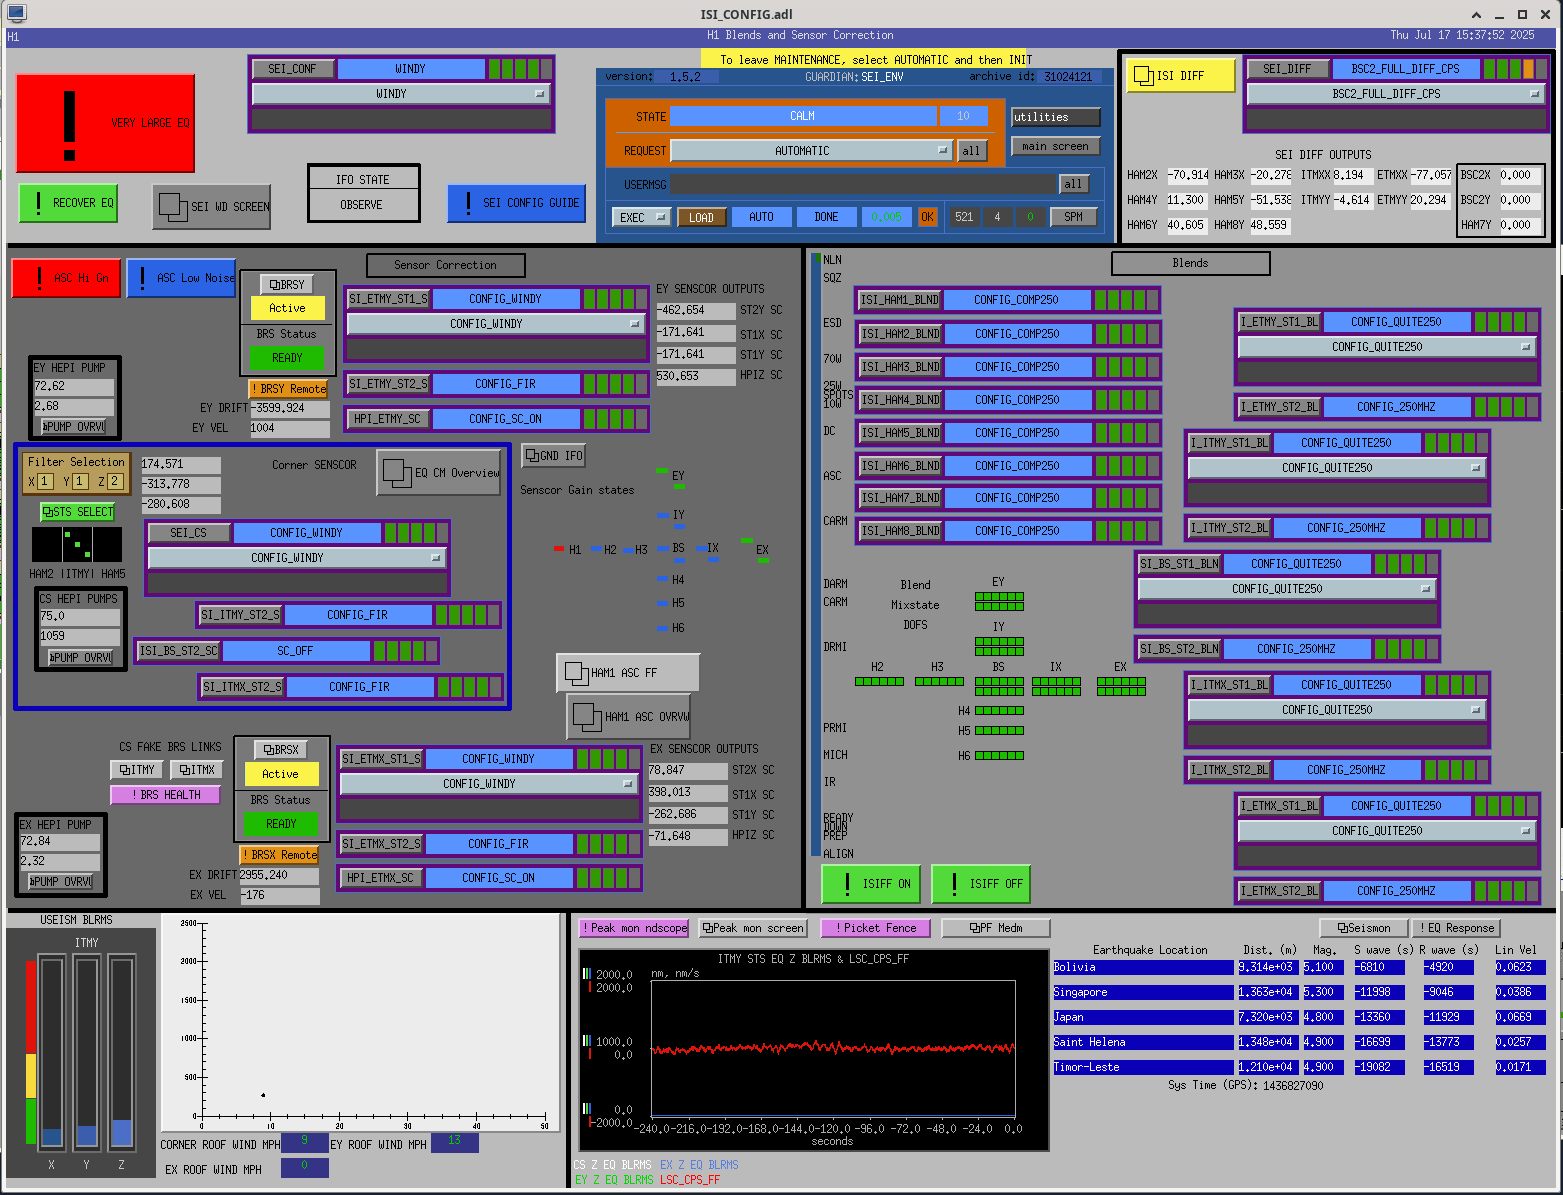
Task: Click the ASC Low Noise blue button
Action: pyautogui.click(x=182, y=278)
